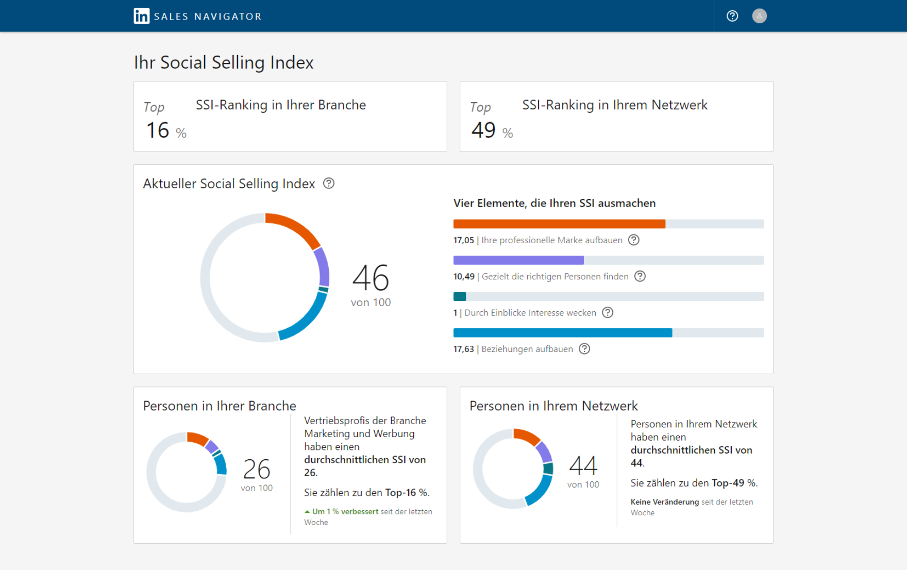Click the Netzwerk donut chart
Image resolution: width=908 pixels, height=570 pixels.
tap(514, 469)
